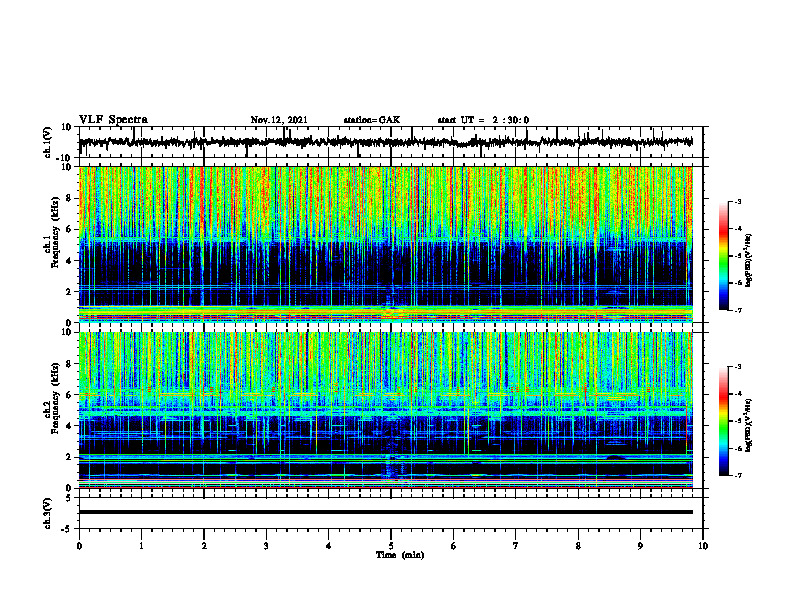This screenshot has width=792, height=612.
Task: Click "-3" on the ch.1 color scale
Action: 738,201
